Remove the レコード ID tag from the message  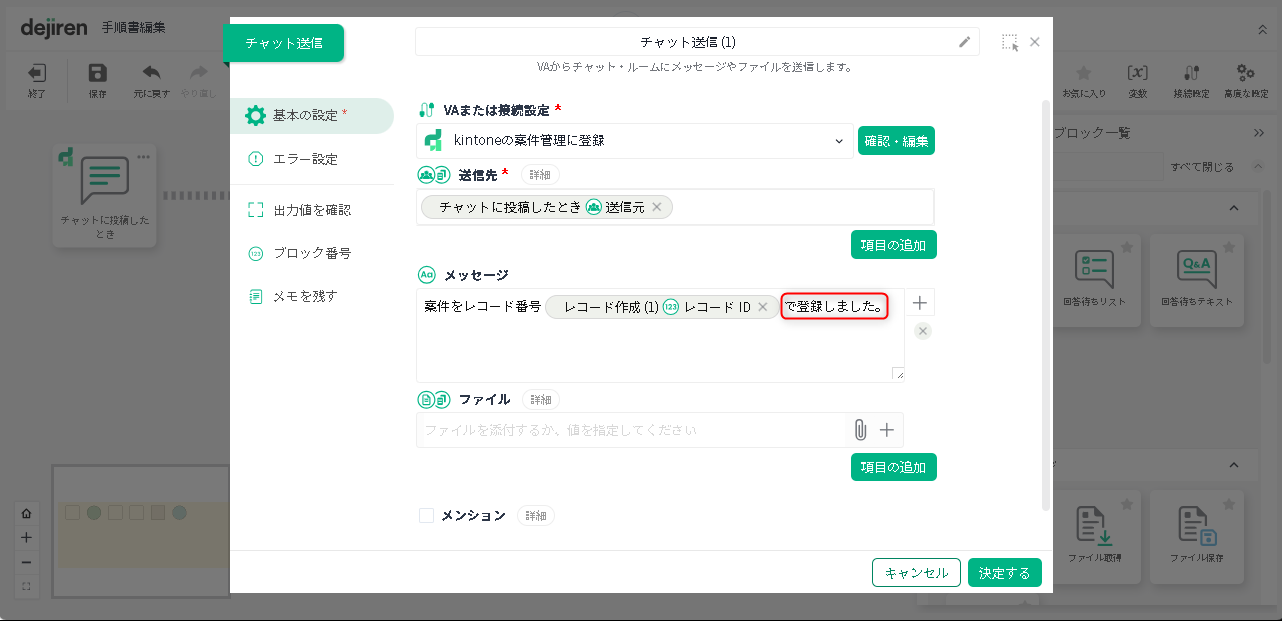point(763,307)
